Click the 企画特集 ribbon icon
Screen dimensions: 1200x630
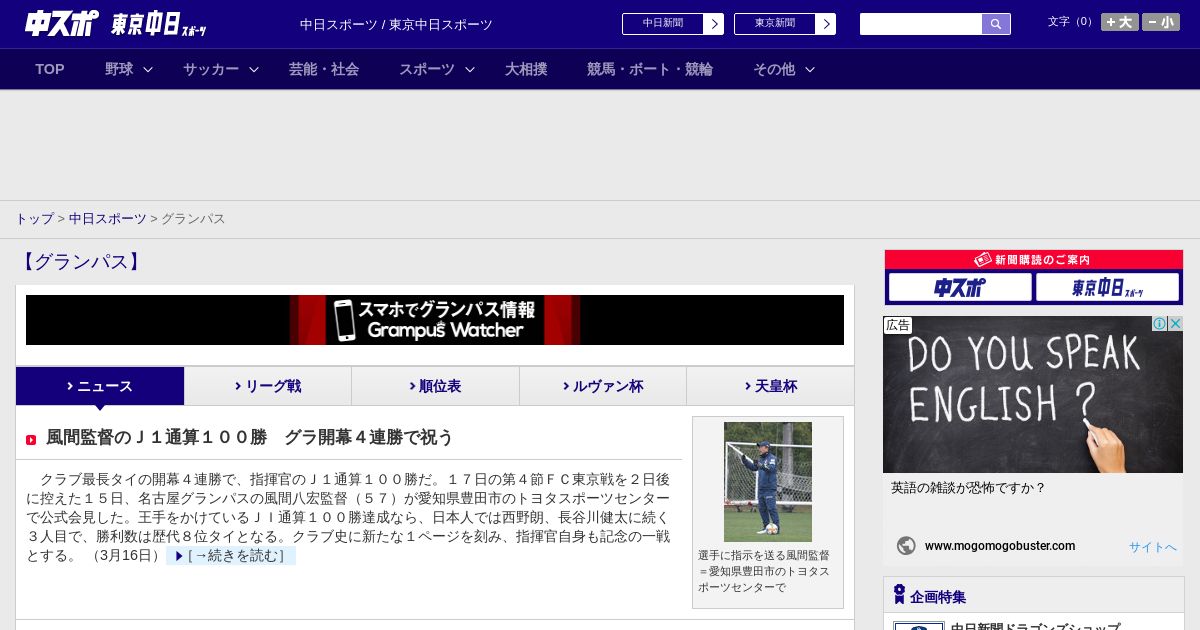pyautogui.click(x=899, y=595)
